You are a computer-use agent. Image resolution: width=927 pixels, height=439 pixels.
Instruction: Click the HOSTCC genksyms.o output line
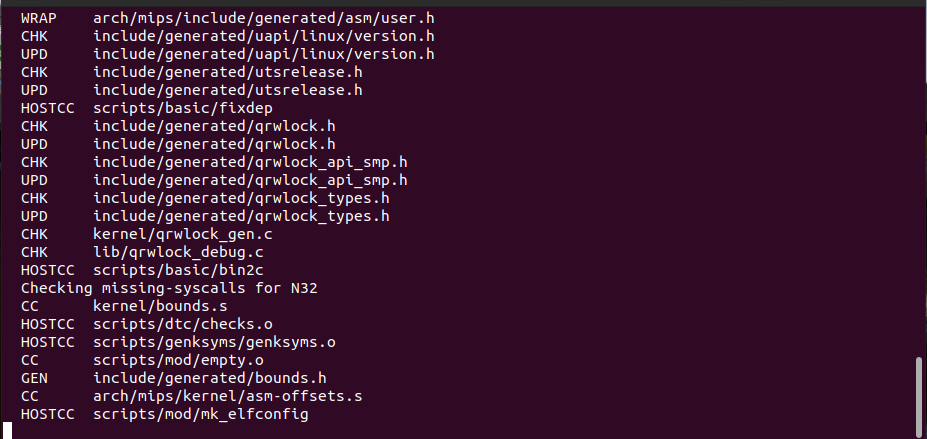coord(178,342)
